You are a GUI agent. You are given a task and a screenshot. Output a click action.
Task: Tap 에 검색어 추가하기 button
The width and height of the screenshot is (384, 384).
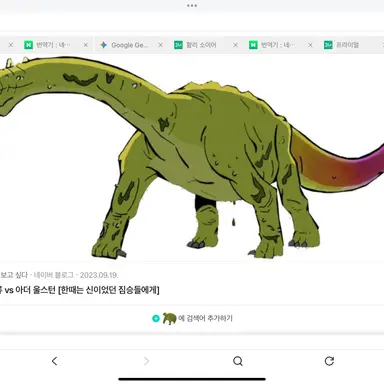coord(192,318)
